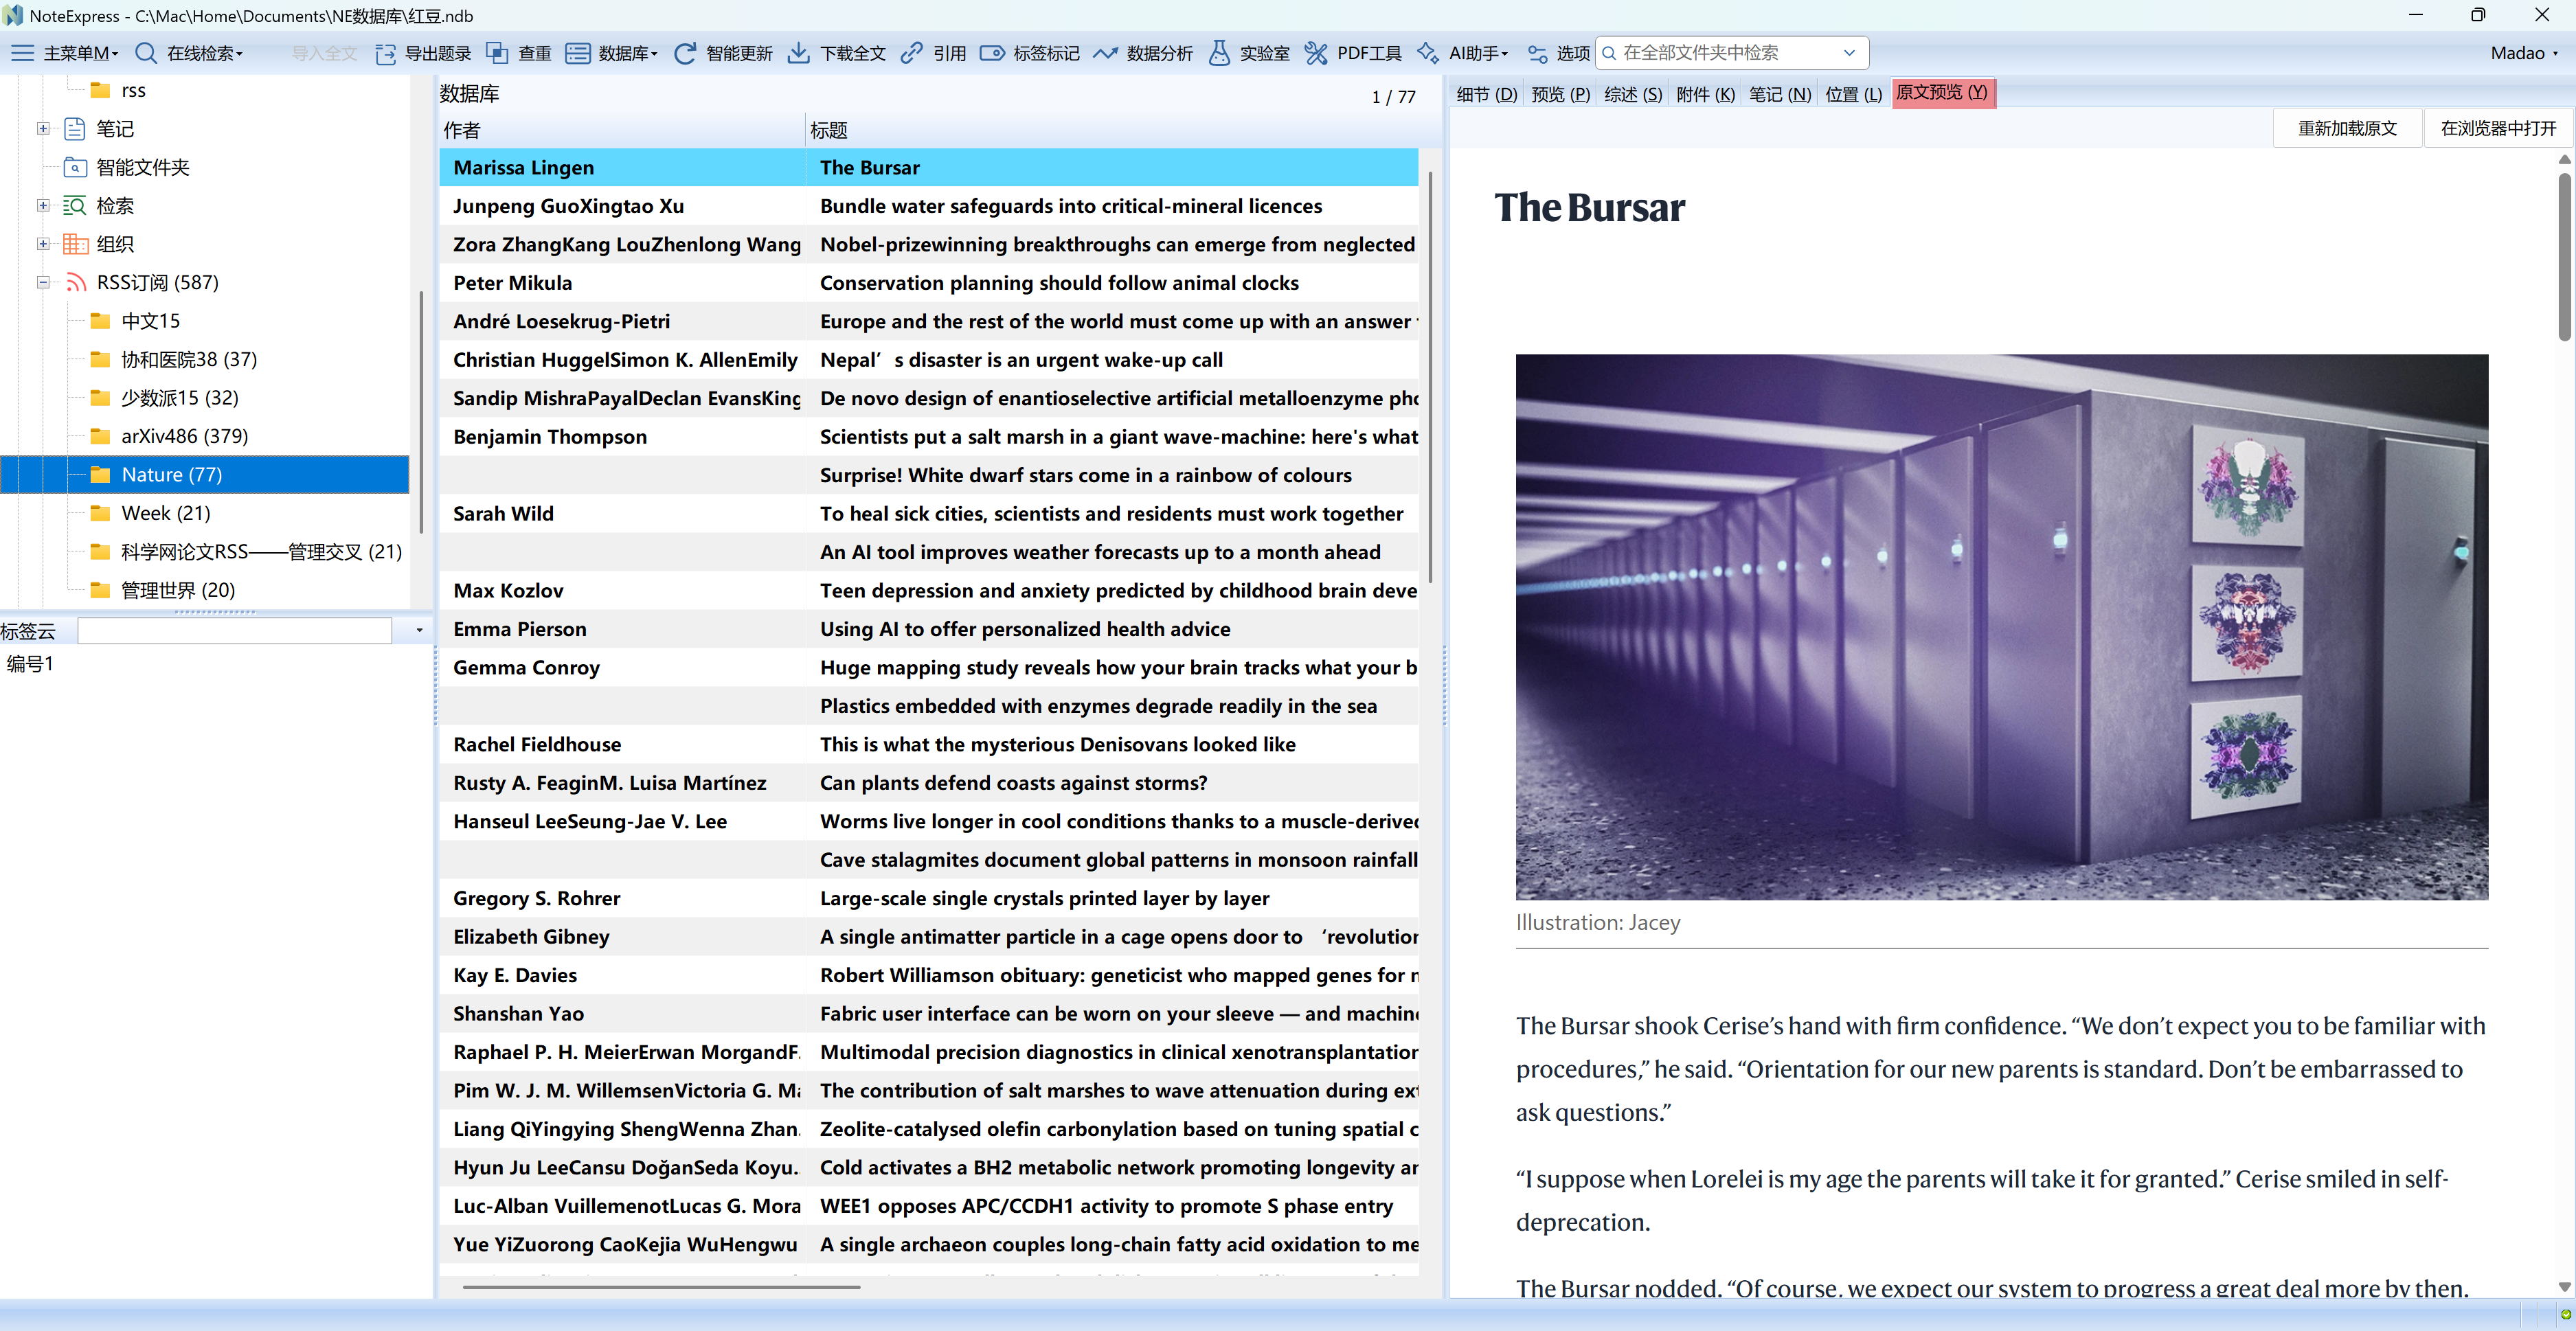
Task: Collapse the RSS订阅 tree node
Action: click(43, 282)
